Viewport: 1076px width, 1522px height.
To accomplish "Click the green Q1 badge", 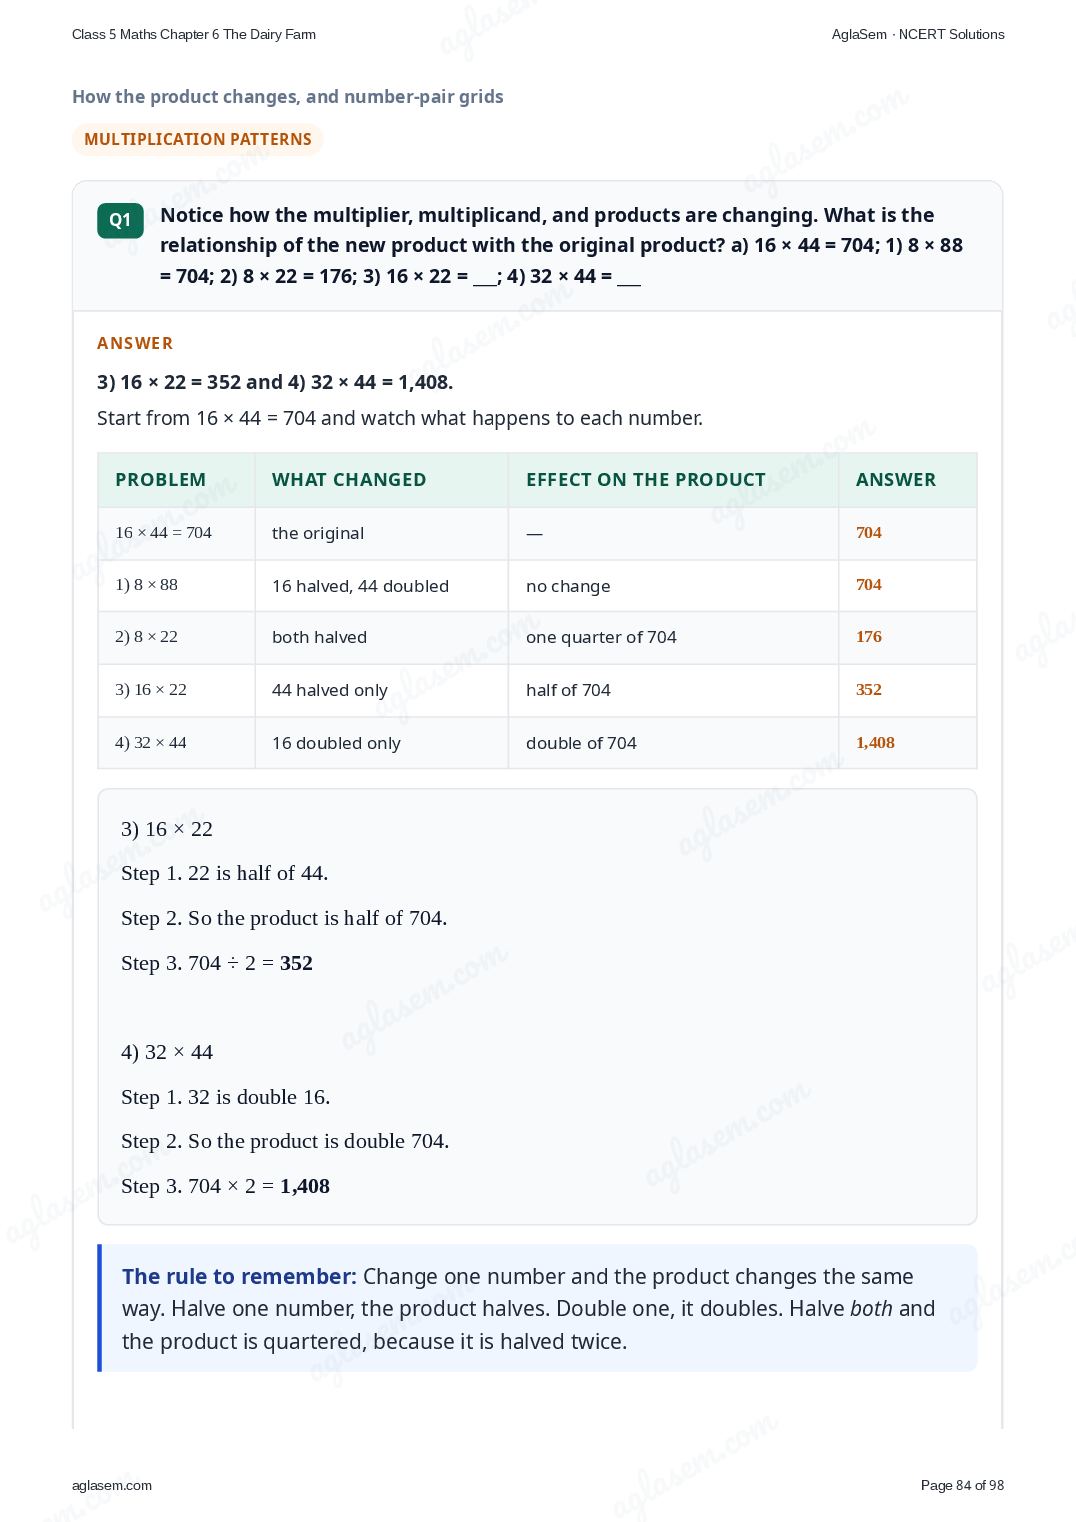I will pyautogui.click(x=120, y=220).
